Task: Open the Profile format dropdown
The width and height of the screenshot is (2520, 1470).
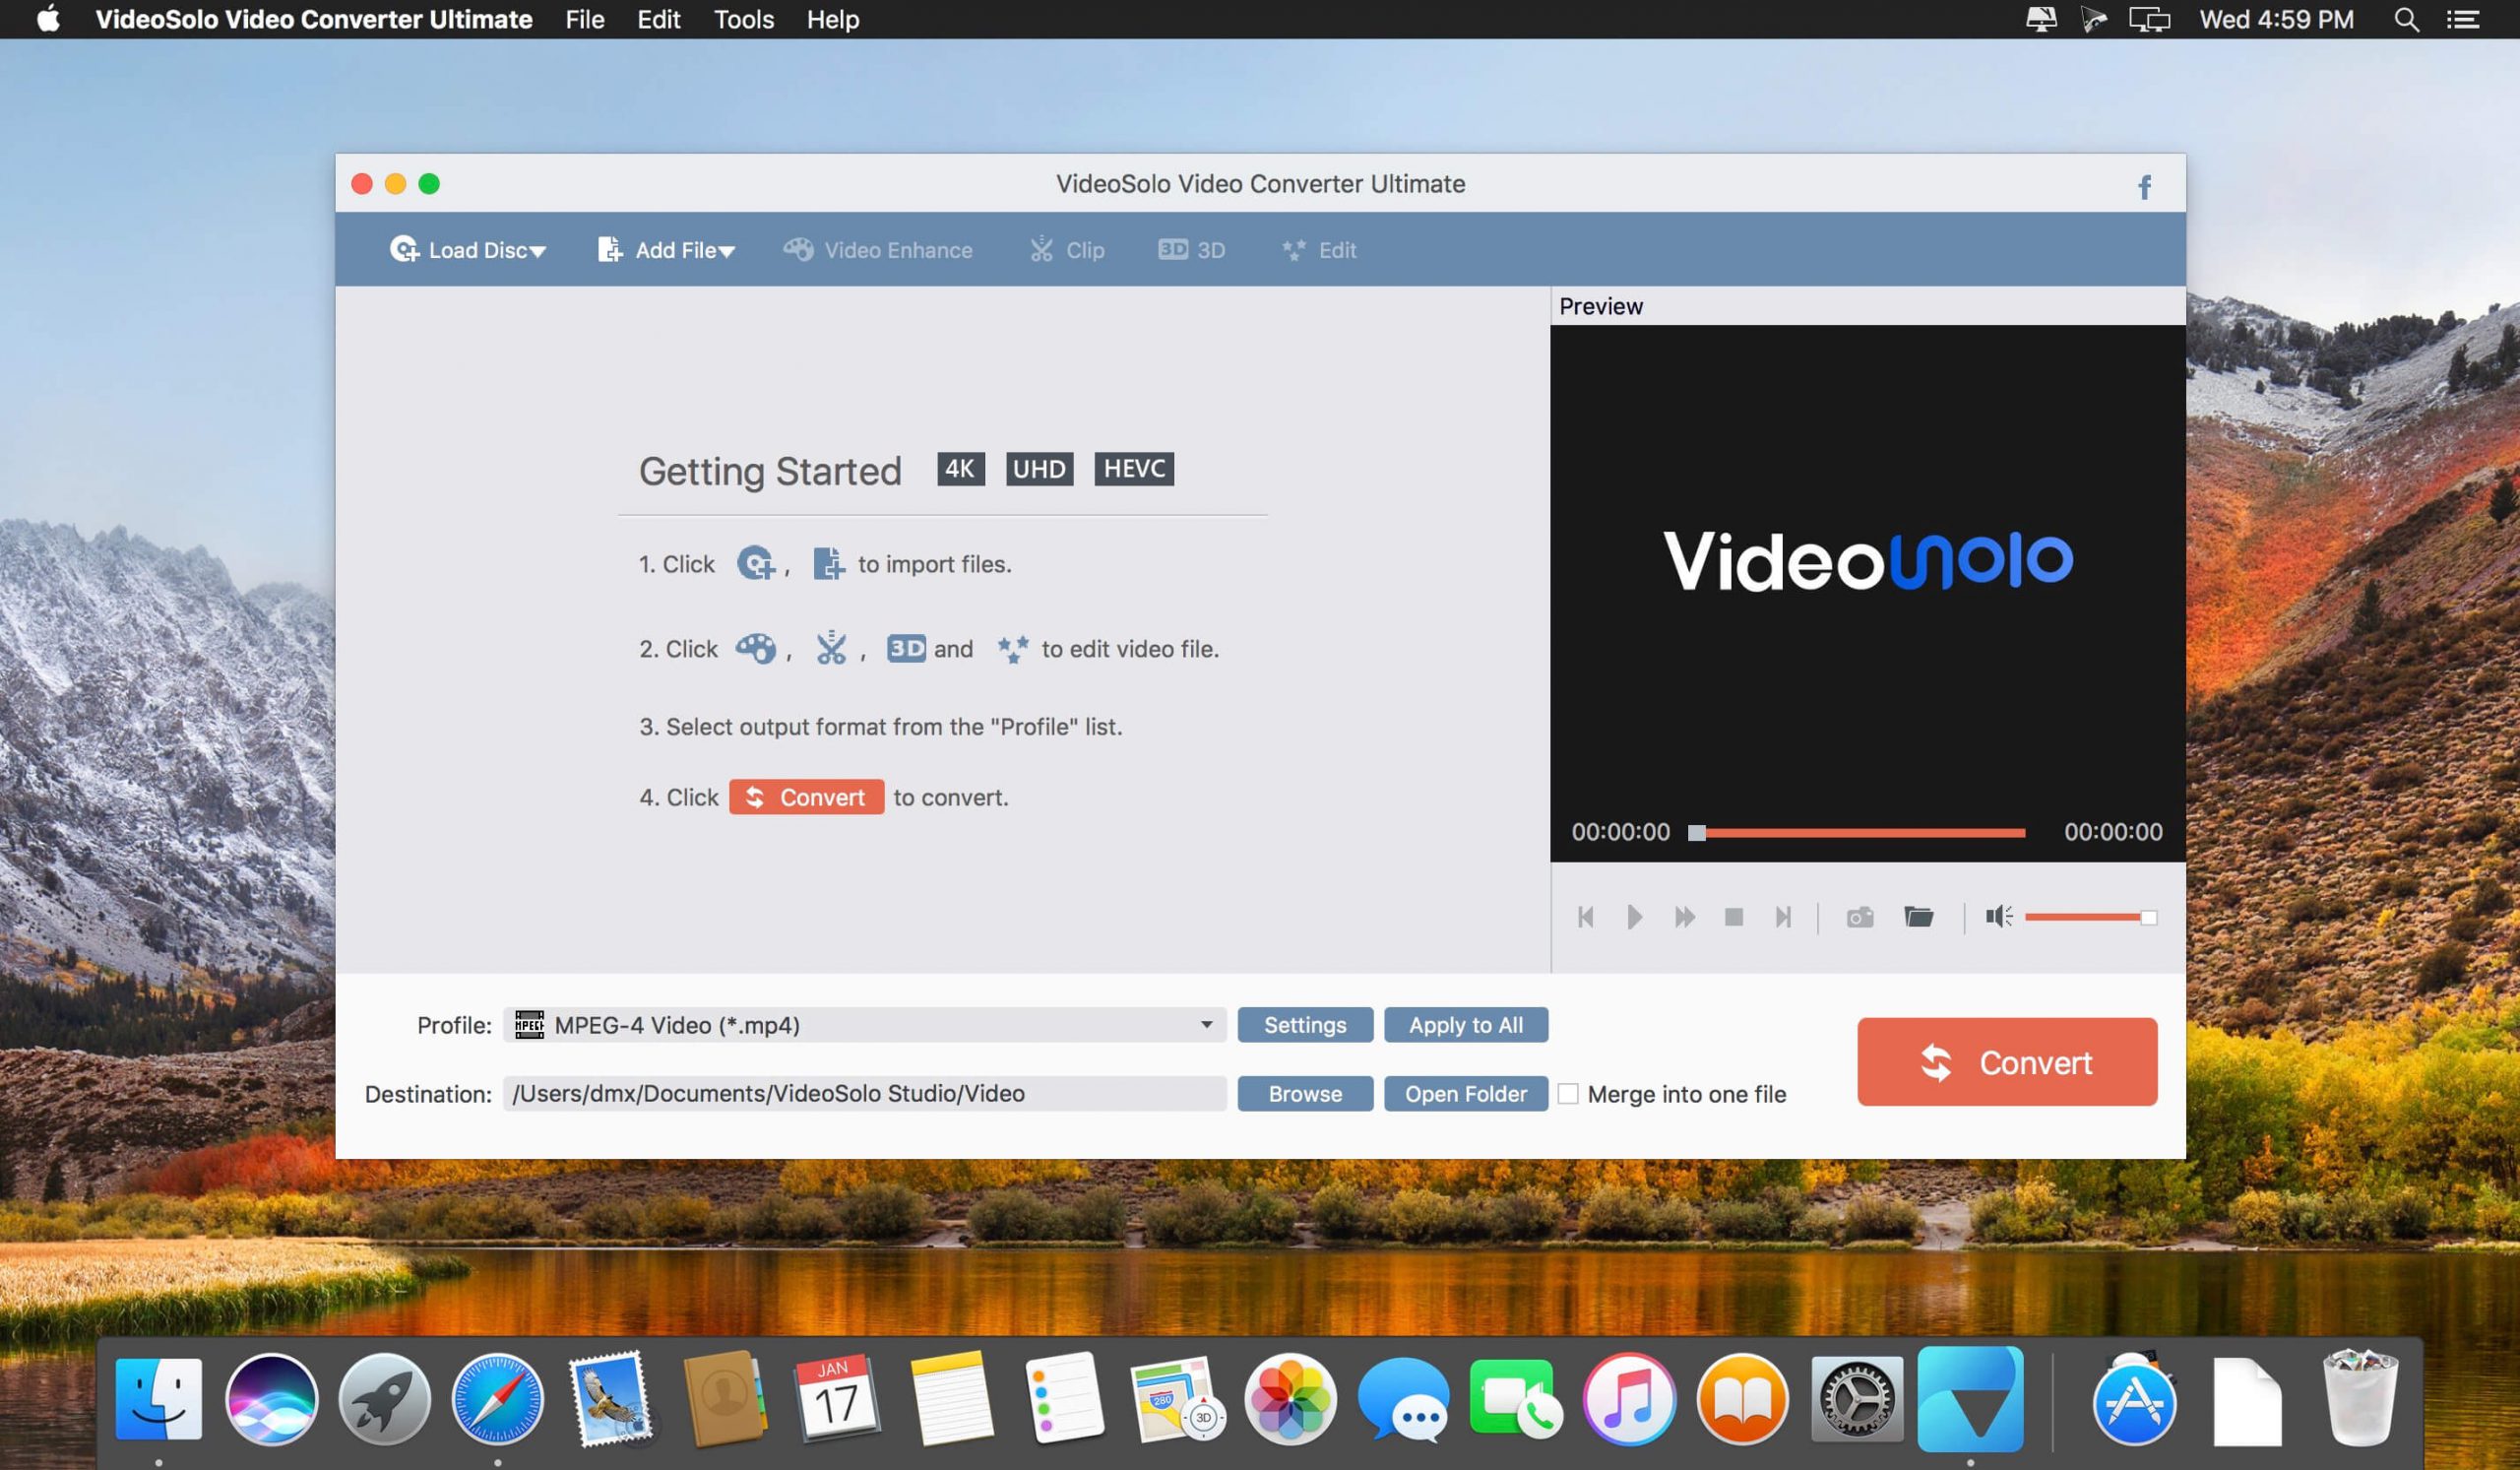Action: (1206, 1024)
